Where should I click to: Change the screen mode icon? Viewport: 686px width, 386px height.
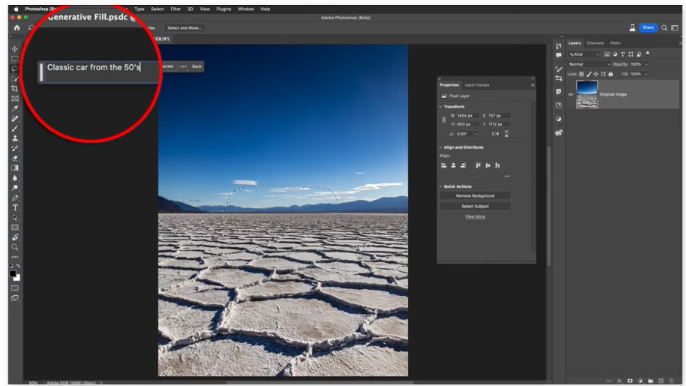[x=15, y=298]
